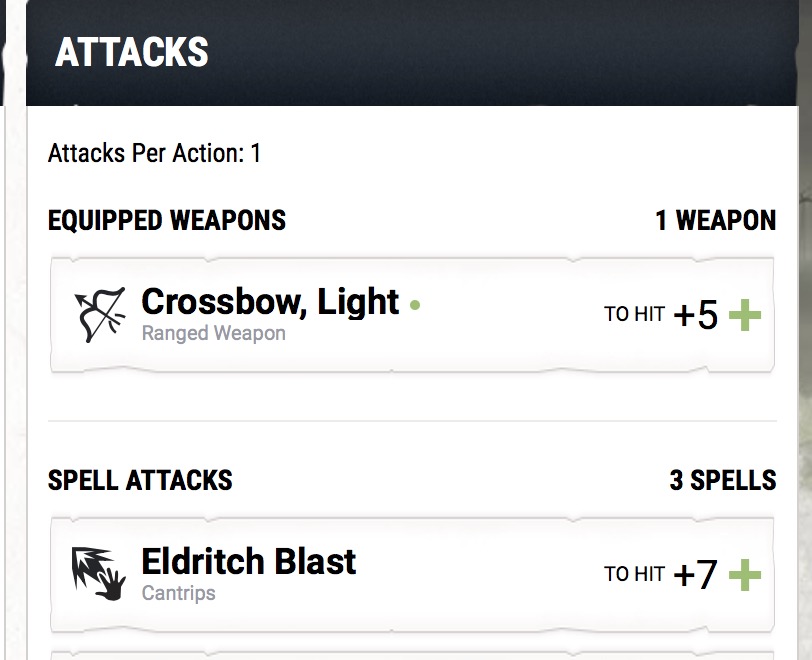Click the Eldritch Blast spell hand icon
This screenshot has height=660, width=812.
(x=98, y=574)
